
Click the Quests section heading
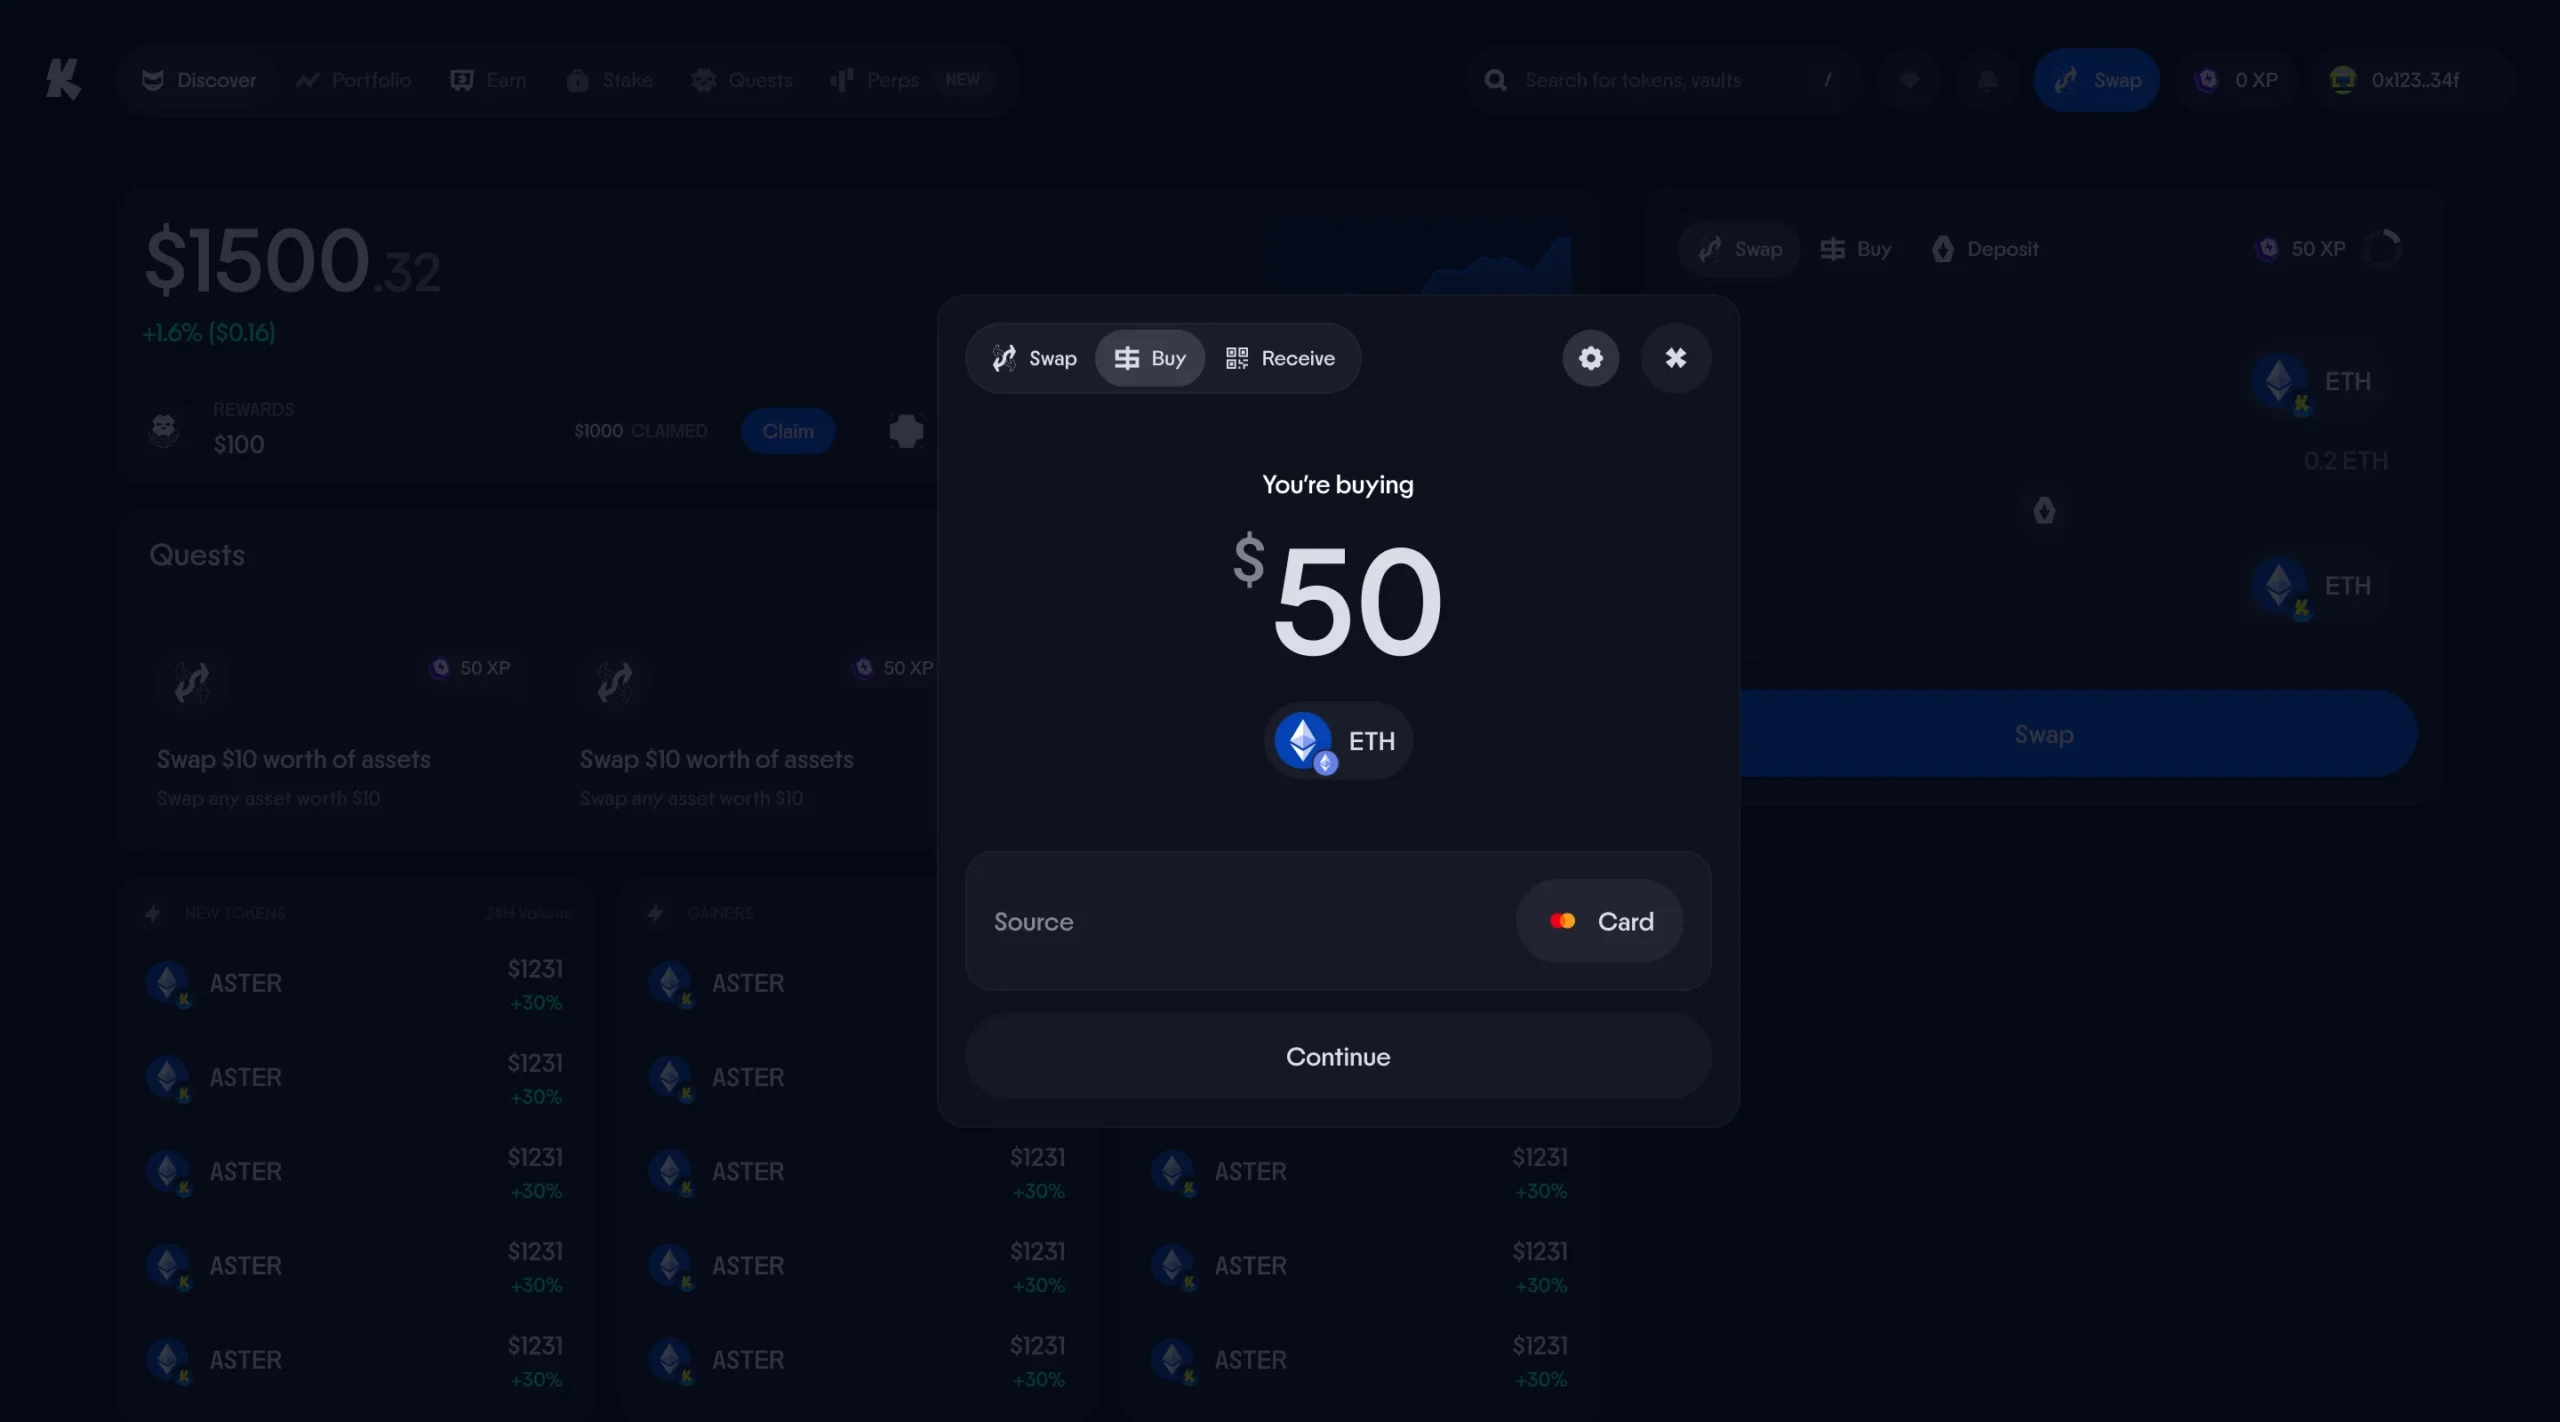pos(197,555)
